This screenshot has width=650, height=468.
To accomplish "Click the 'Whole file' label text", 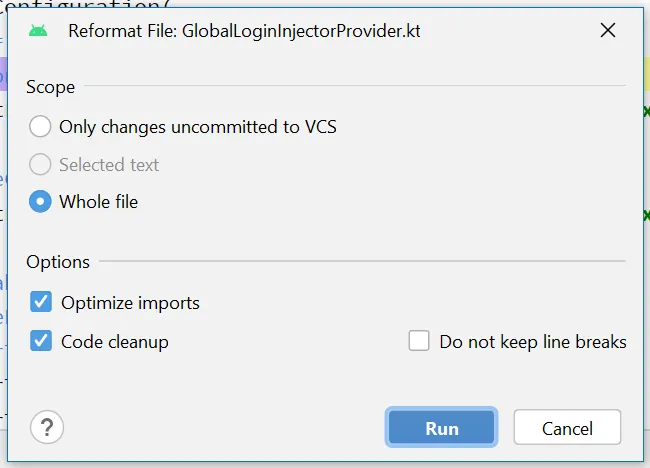I will 99,202.
